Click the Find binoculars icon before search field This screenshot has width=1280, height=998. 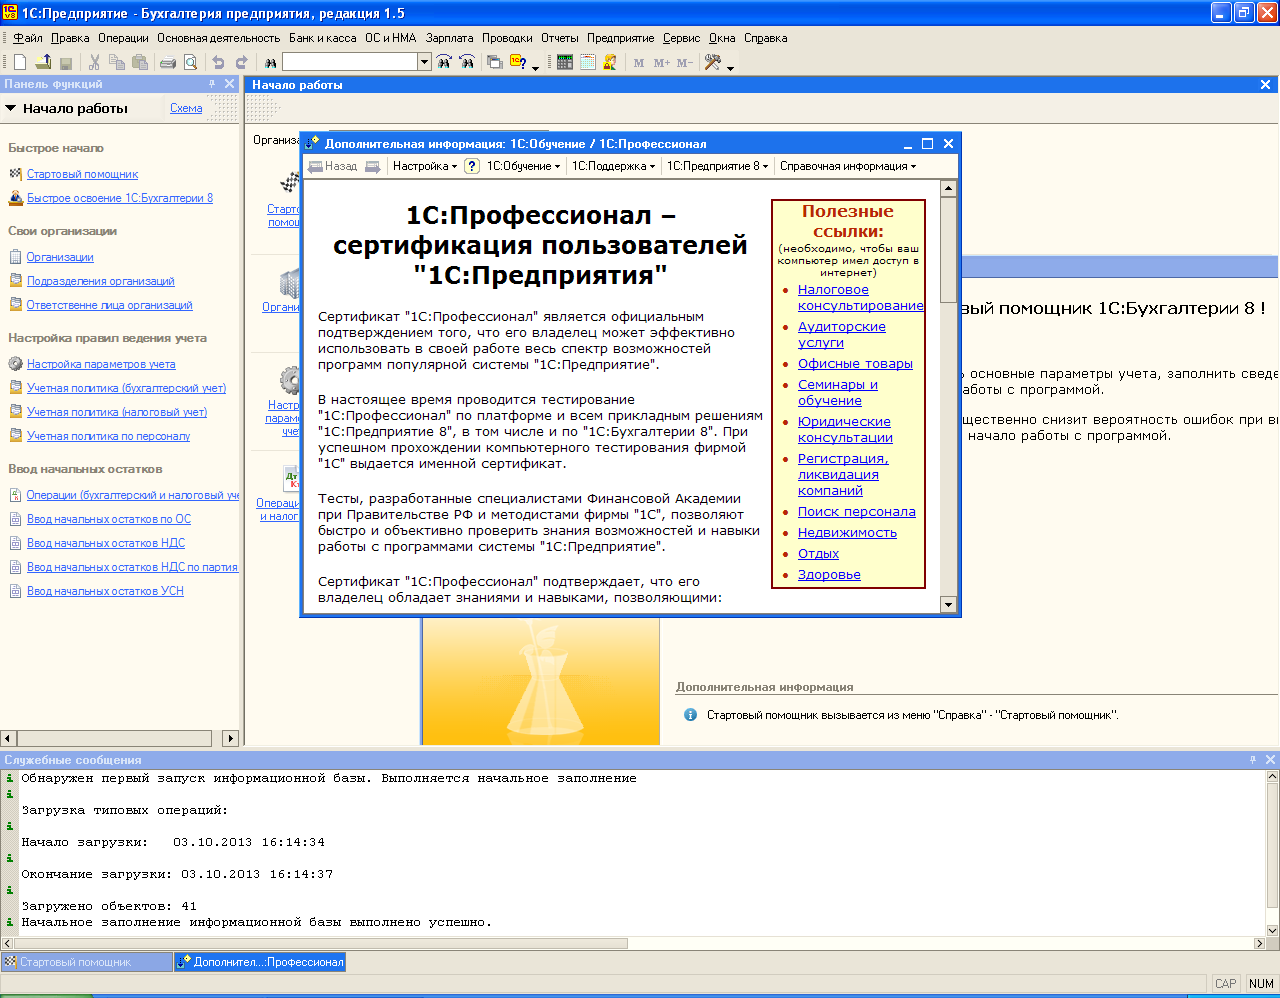270,62
